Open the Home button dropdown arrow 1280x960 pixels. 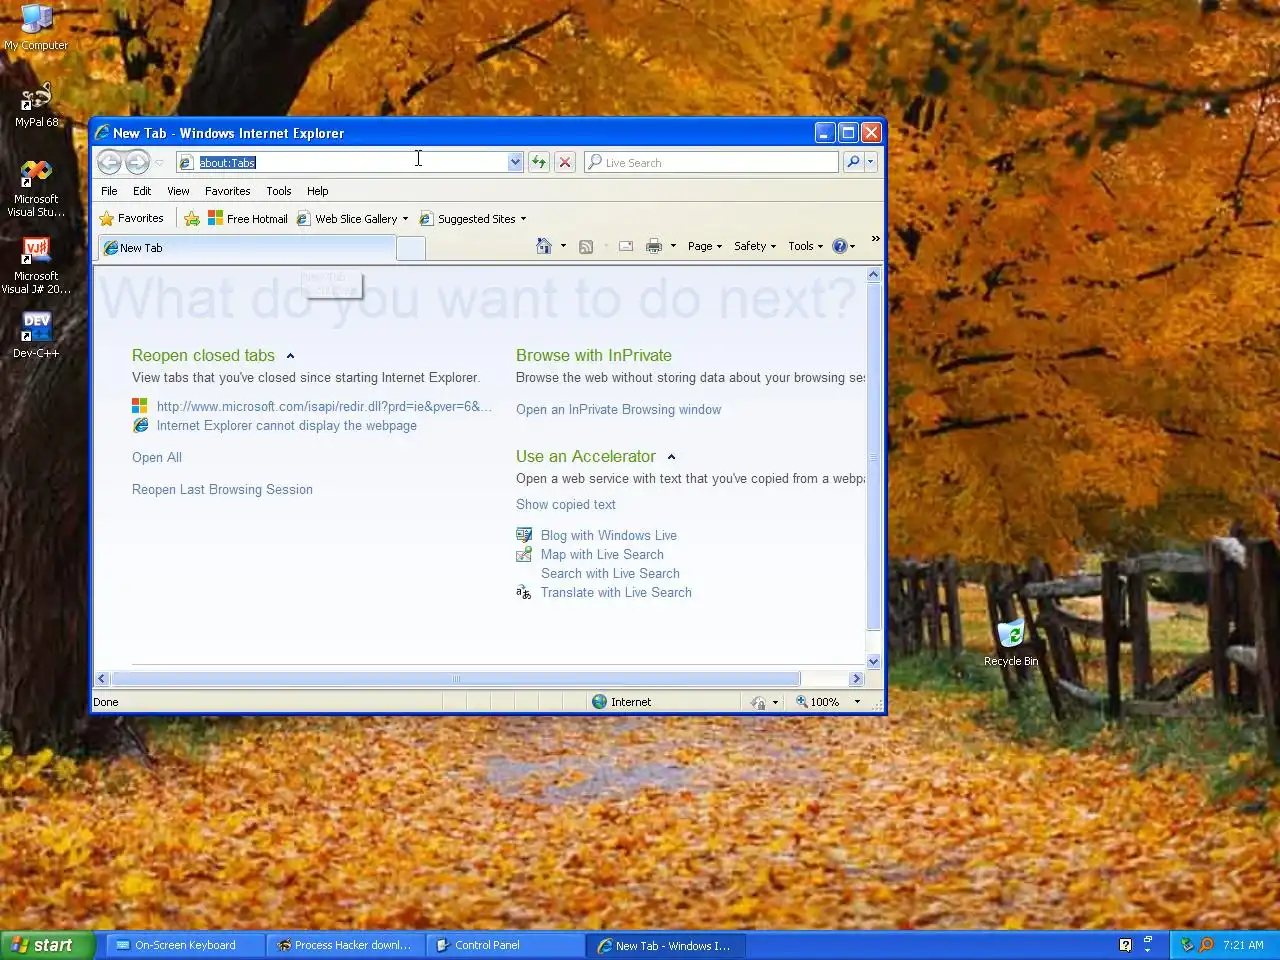click(x=563, y=246)
